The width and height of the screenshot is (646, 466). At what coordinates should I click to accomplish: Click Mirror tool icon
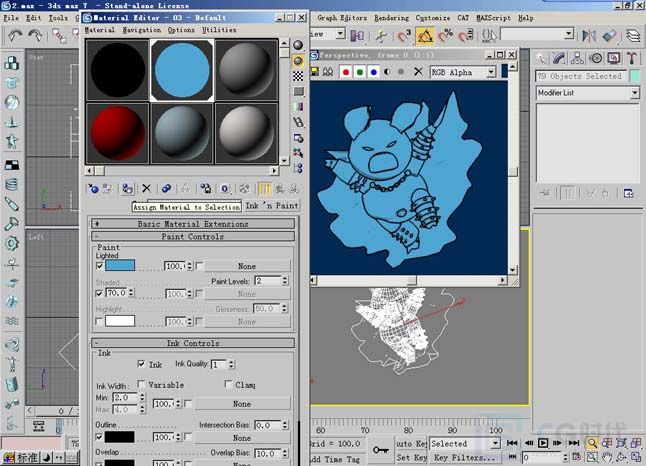(x=589, y=36)
